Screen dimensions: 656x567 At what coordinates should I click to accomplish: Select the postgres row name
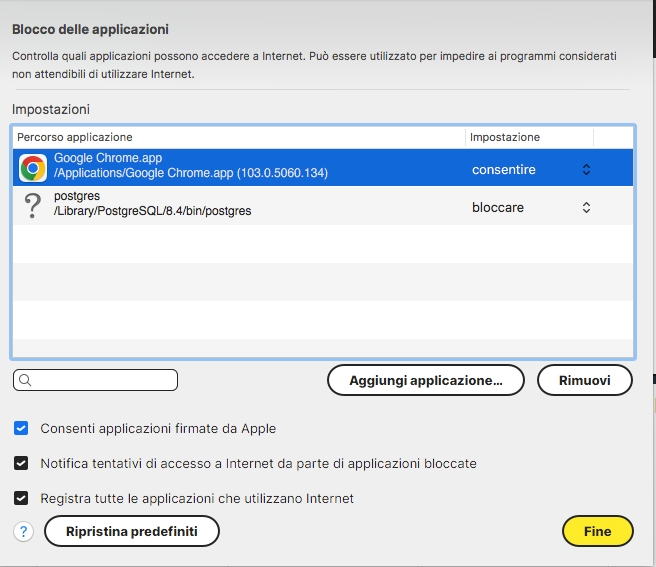(x=77, y=196)
